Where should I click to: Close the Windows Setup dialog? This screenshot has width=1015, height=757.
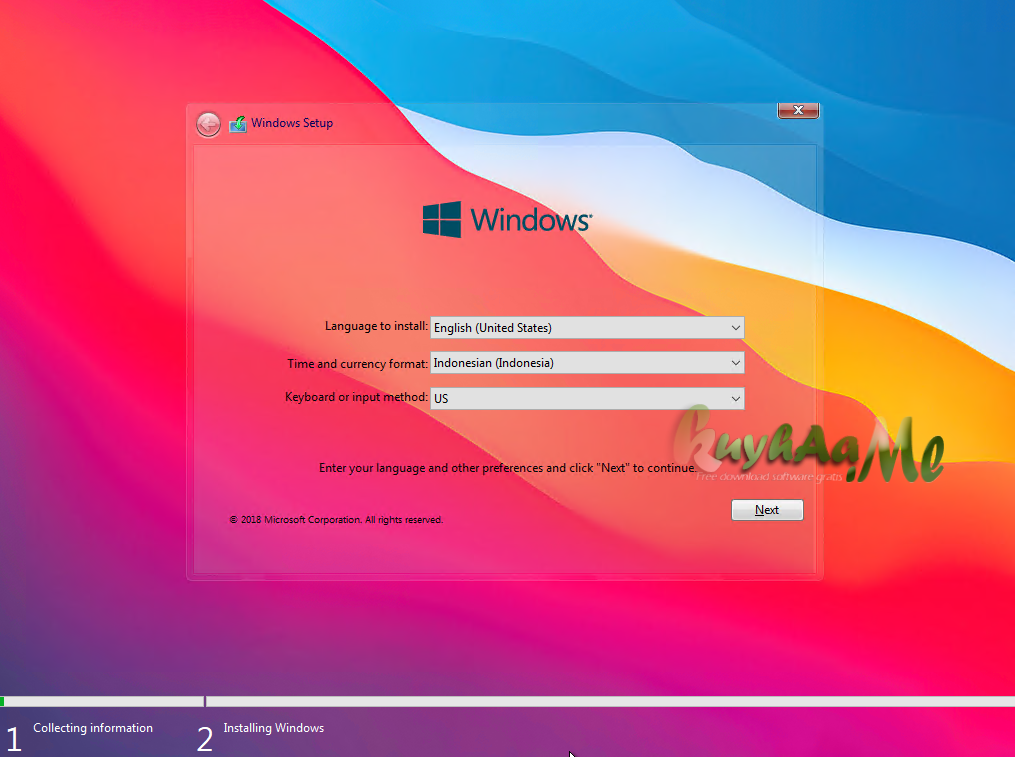click(798, 110)
